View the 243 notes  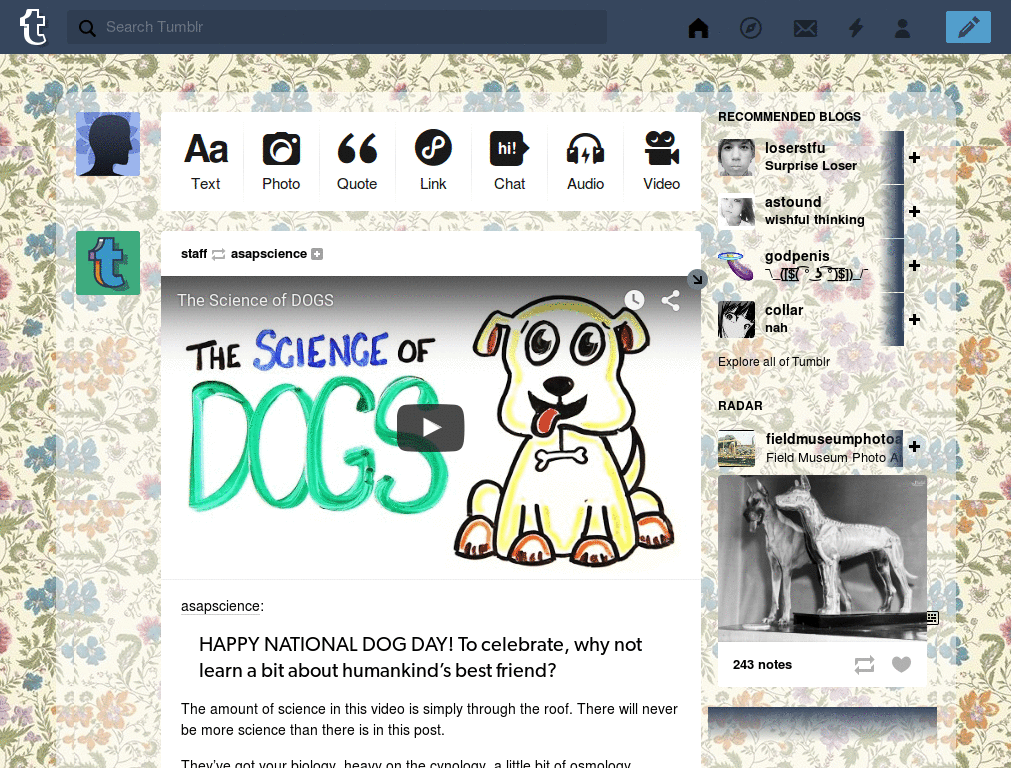[762, 665]
